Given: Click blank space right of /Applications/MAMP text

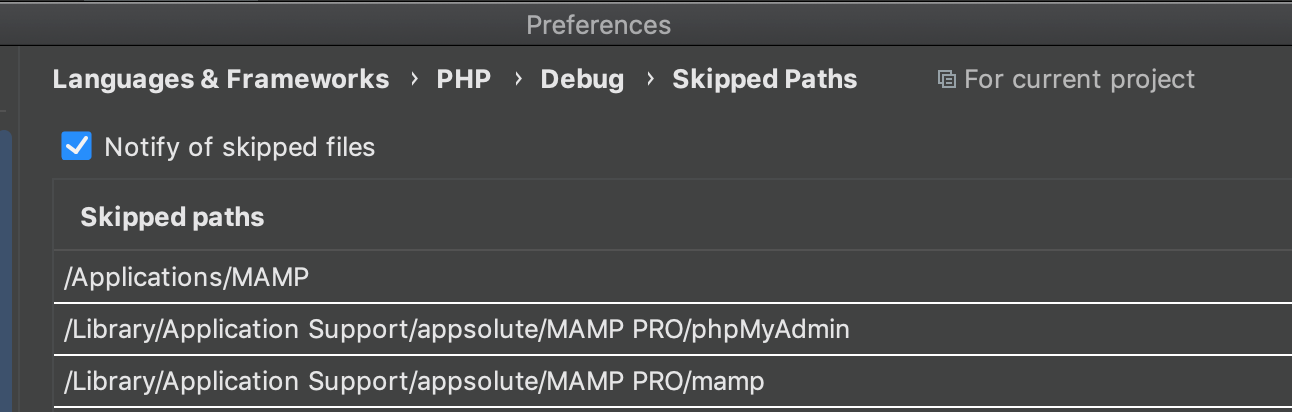Looking at the screenshot, I should point(800,277).
